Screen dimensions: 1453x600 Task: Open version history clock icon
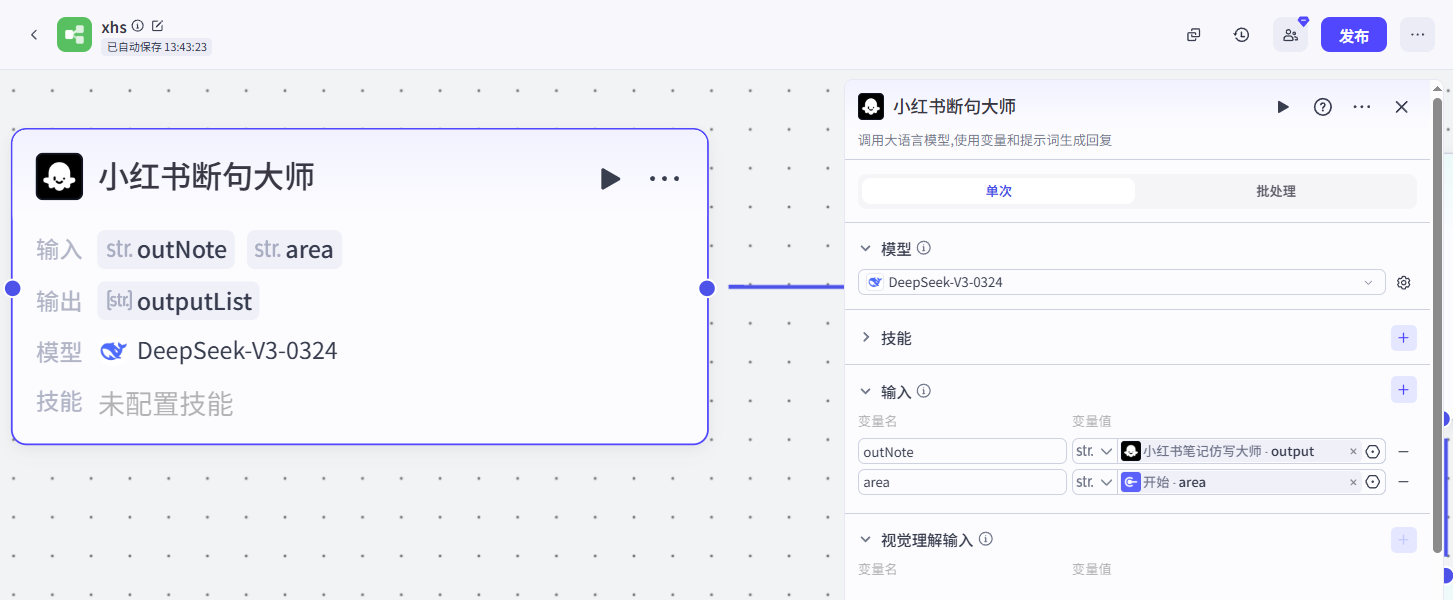pyautogui.click(x=1241, y=35)
